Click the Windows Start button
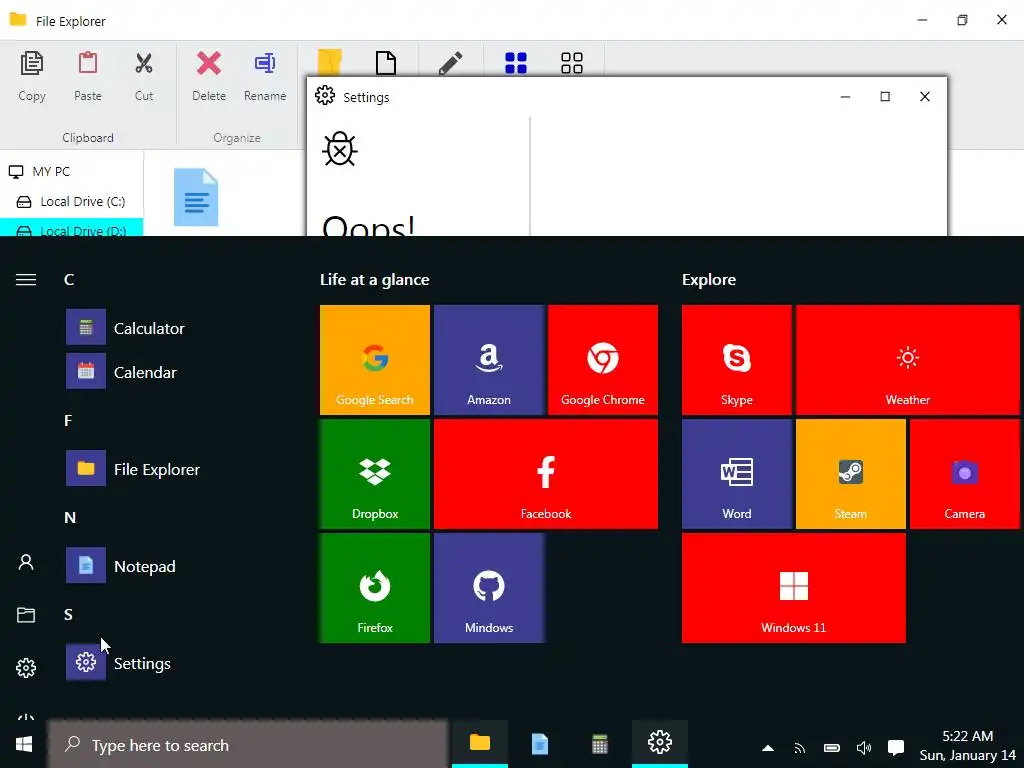The width and height of the screenshot is (1024, 768). click(24, 744)
